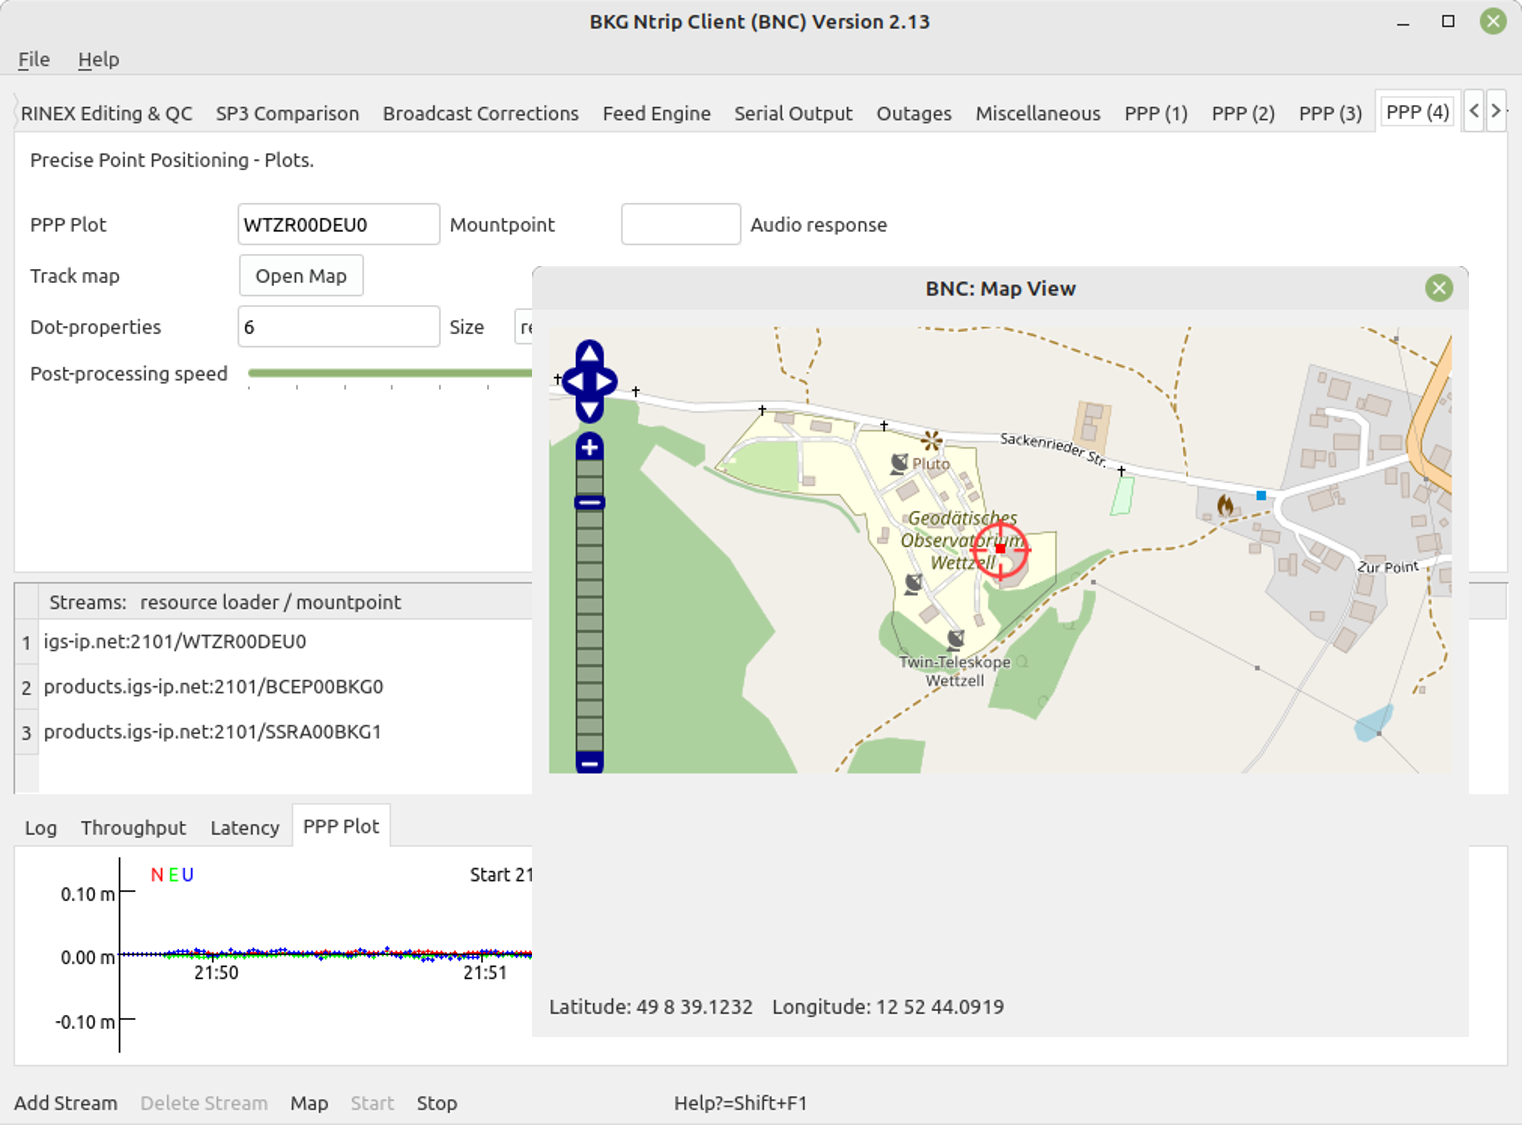Click the red crosshair position marker

point(1000,548)
